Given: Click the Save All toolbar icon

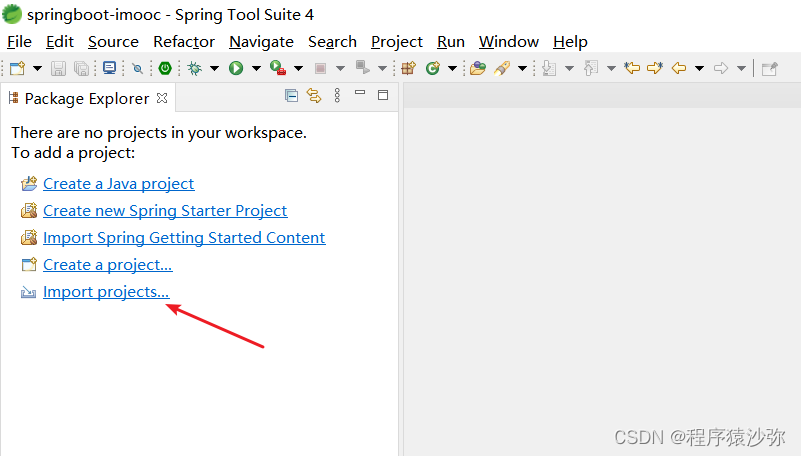Looking at the screenshot, I should pos(81,68).
